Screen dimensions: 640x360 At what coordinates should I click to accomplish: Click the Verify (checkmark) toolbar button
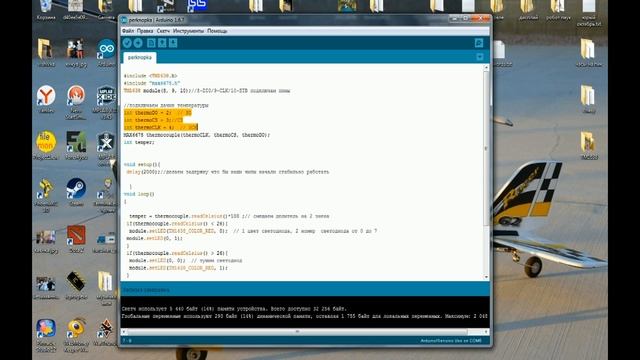(x=127, y=43)
